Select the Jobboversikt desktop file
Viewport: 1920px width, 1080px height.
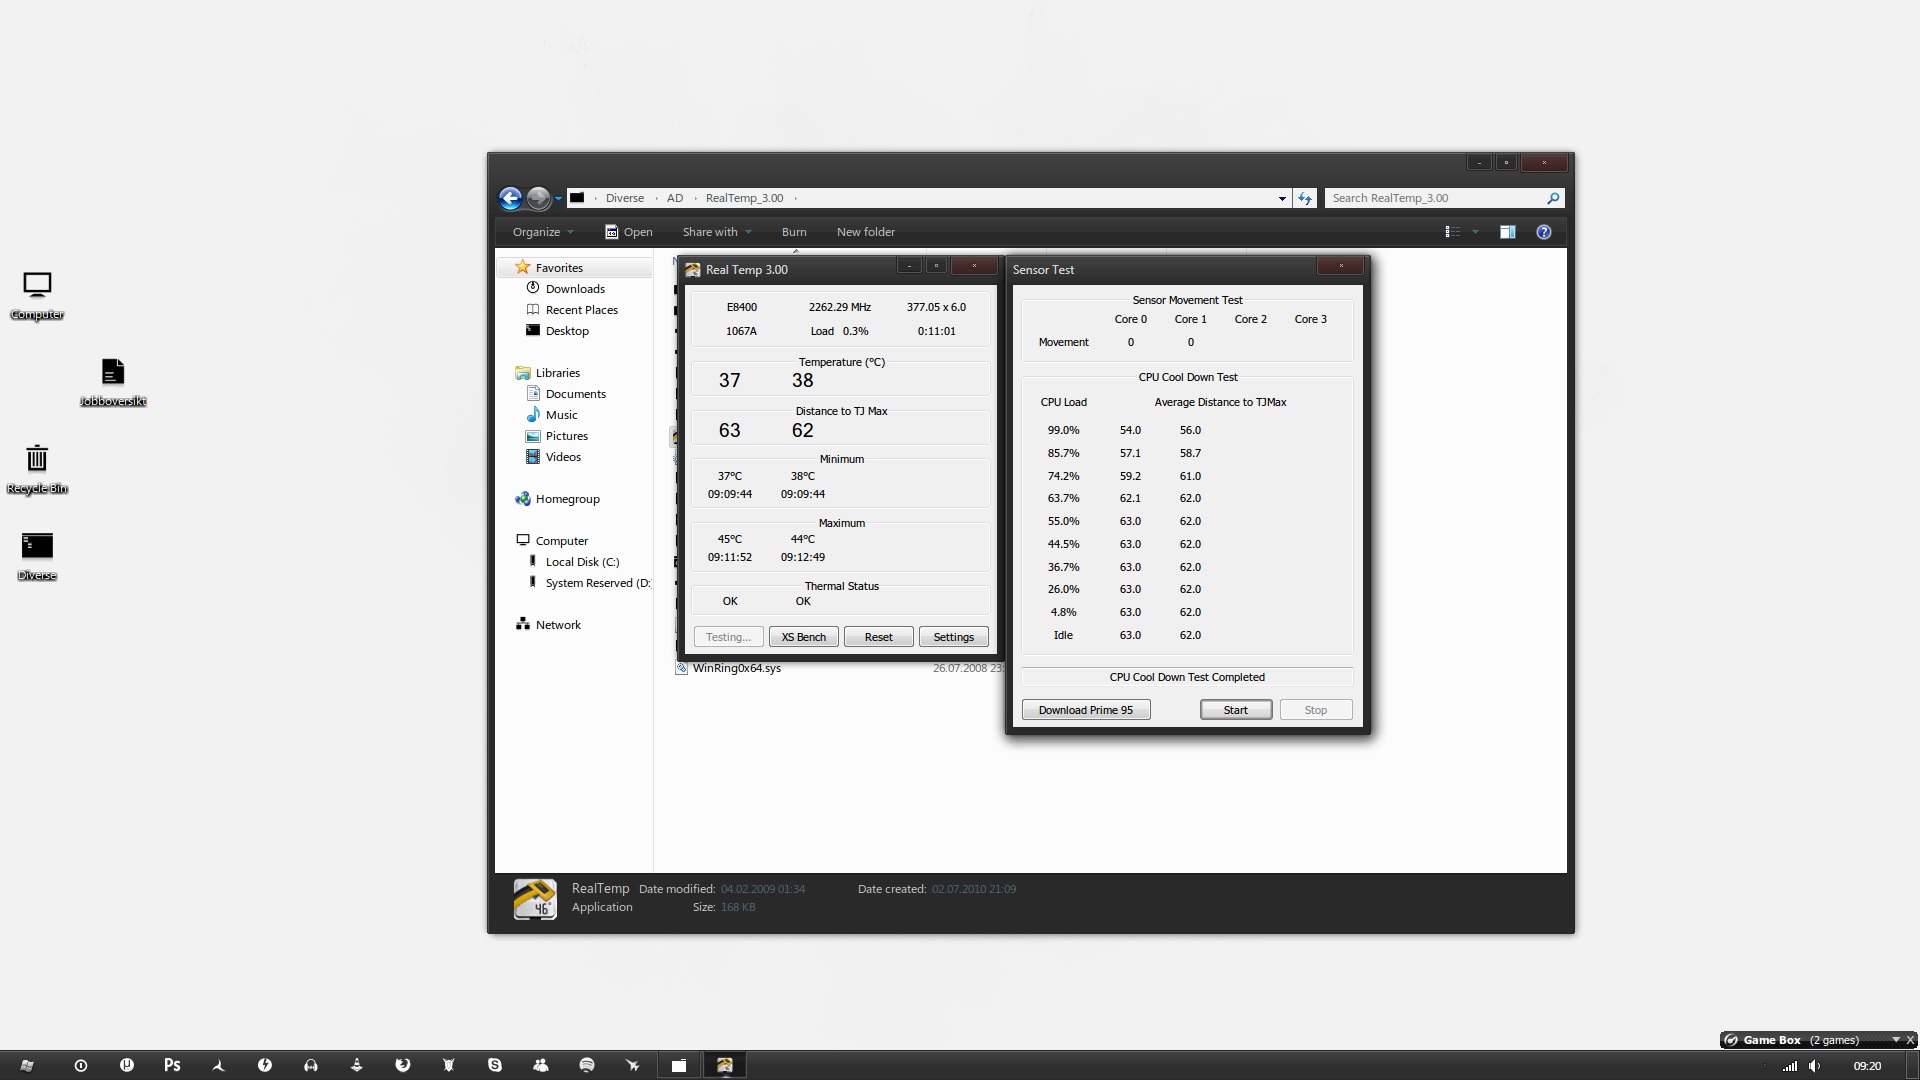pyautogui.click(x=113, y=383)
